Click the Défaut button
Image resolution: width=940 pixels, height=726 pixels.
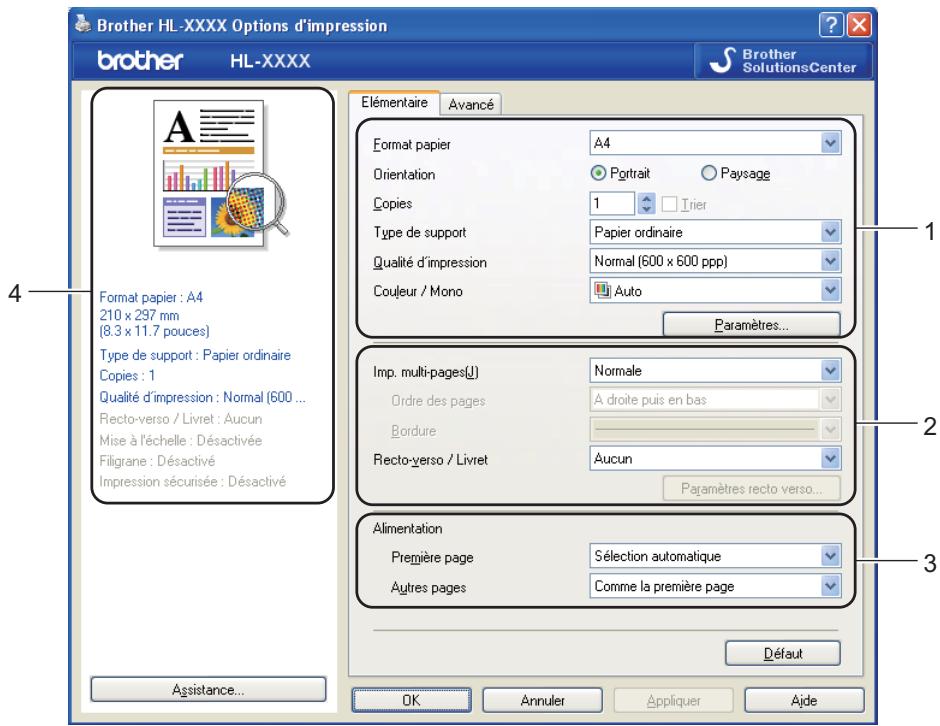(x=782, y=653)
